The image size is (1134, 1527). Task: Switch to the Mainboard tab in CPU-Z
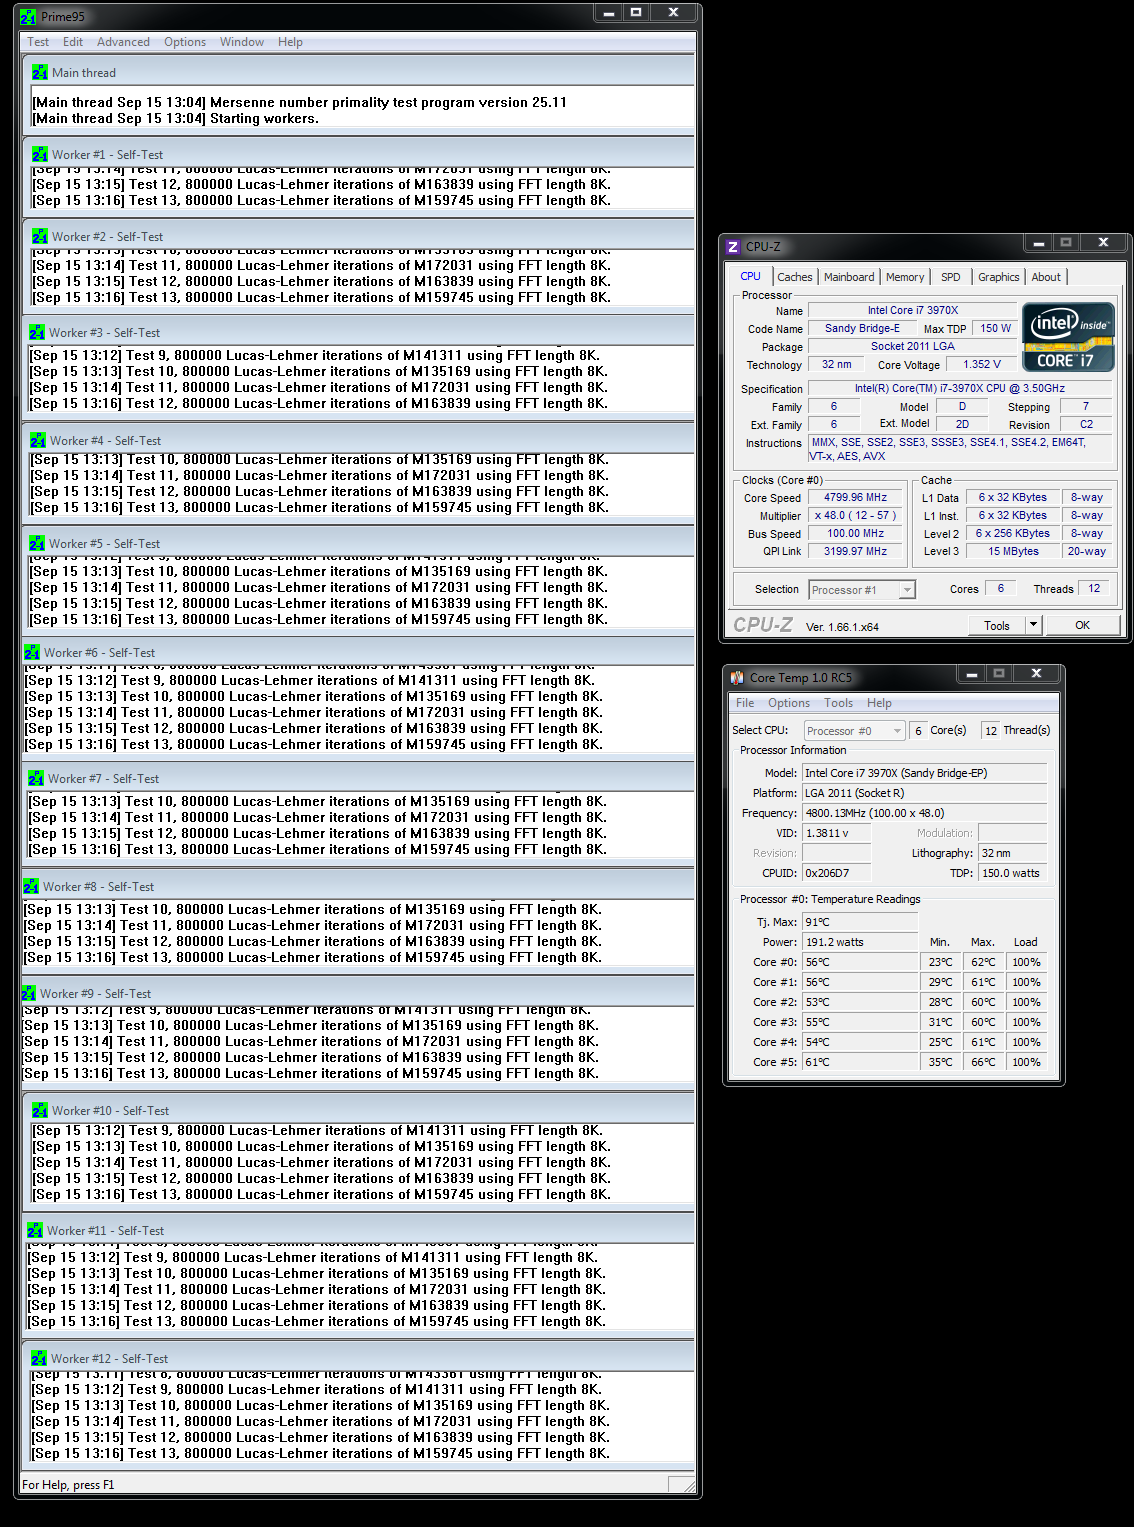click(x=849, y=277)
